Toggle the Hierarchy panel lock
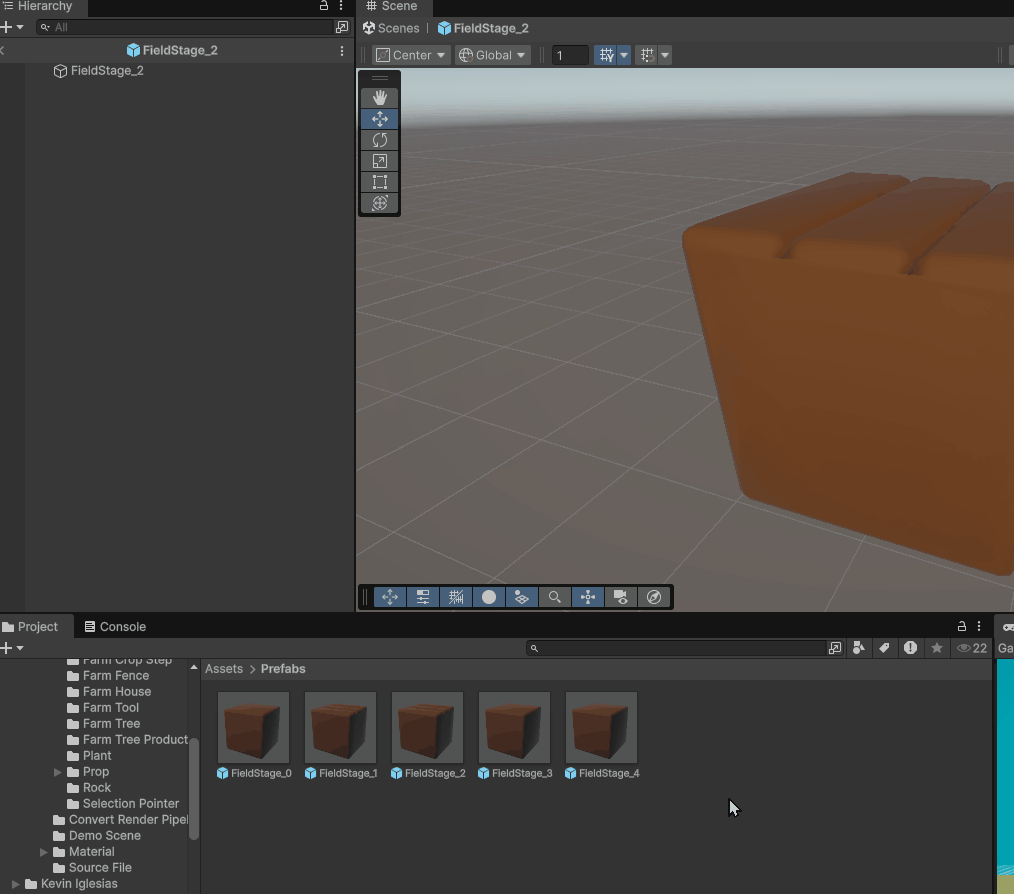Screen dimensions: 1014x894 324,6
